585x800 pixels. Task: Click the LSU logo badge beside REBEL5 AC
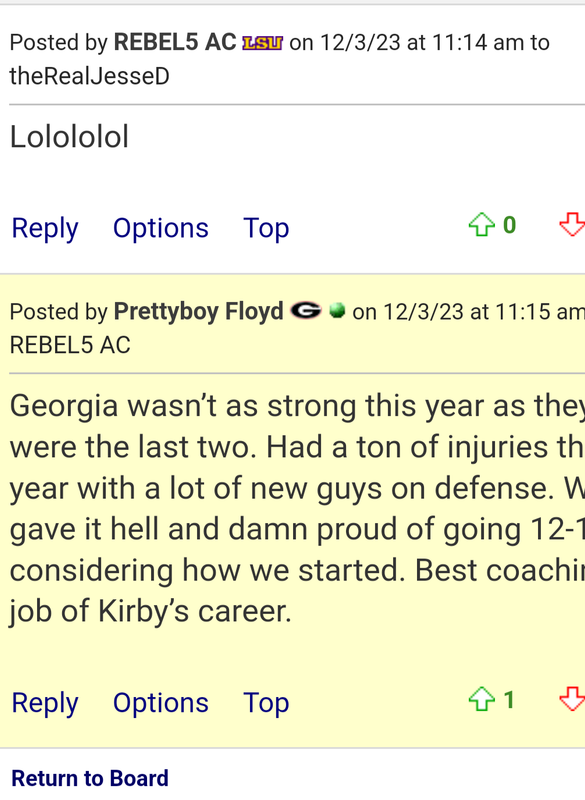click(262, 43)
